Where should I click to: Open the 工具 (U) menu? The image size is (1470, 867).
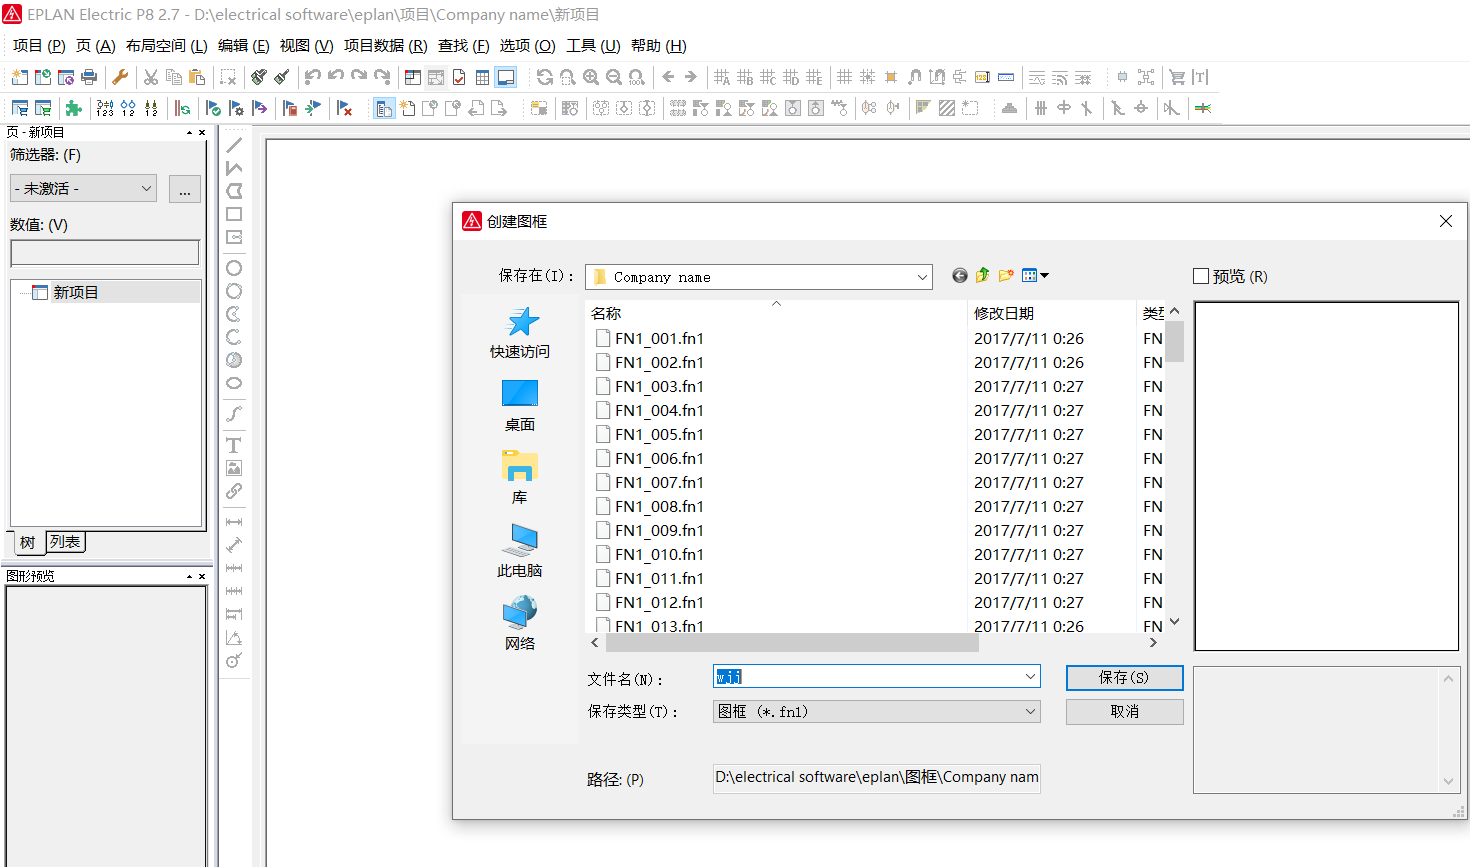(593, 46)
